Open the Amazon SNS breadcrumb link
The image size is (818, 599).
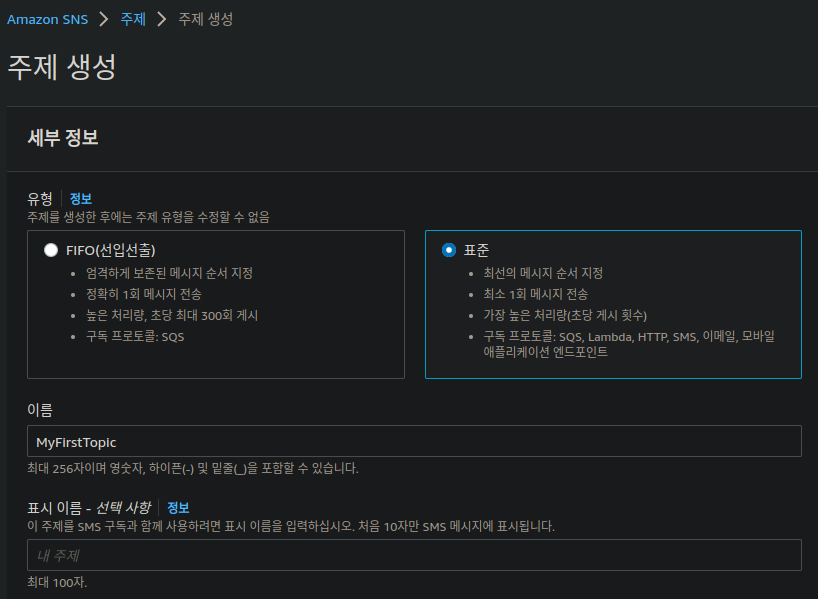[47, 19]
